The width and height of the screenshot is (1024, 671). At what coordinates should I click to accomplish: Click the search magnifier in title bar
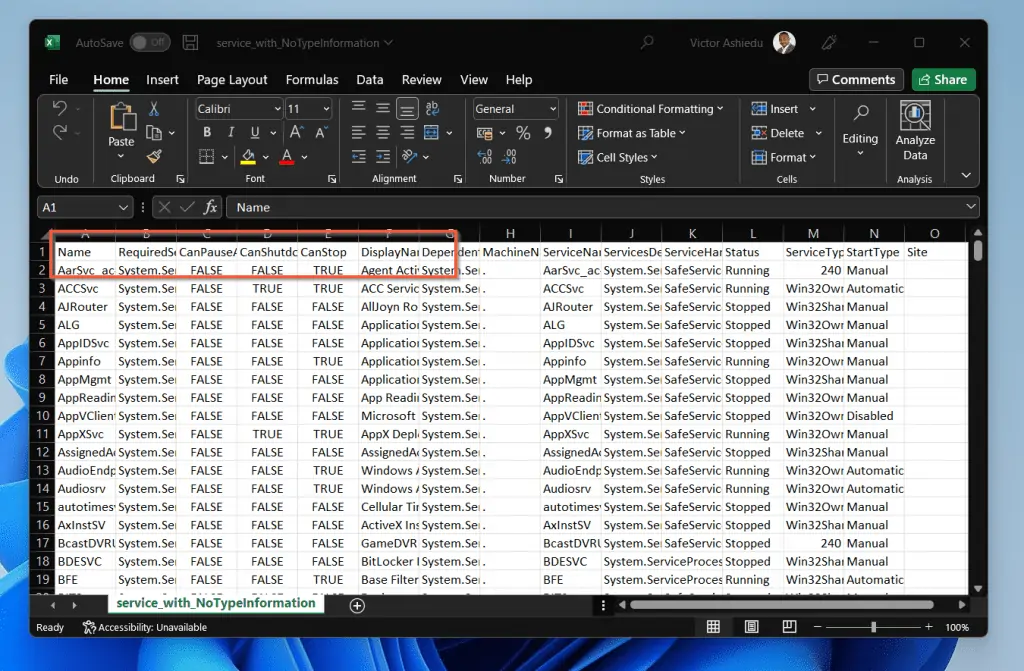[x=647, y=42]
